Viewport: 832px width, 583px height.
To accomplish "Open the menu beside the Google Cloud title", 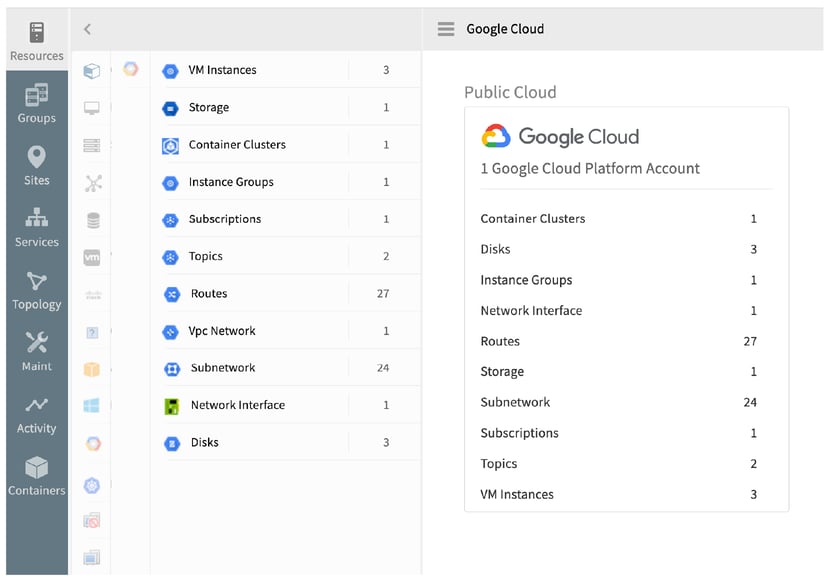I will (x=444, y=29).
